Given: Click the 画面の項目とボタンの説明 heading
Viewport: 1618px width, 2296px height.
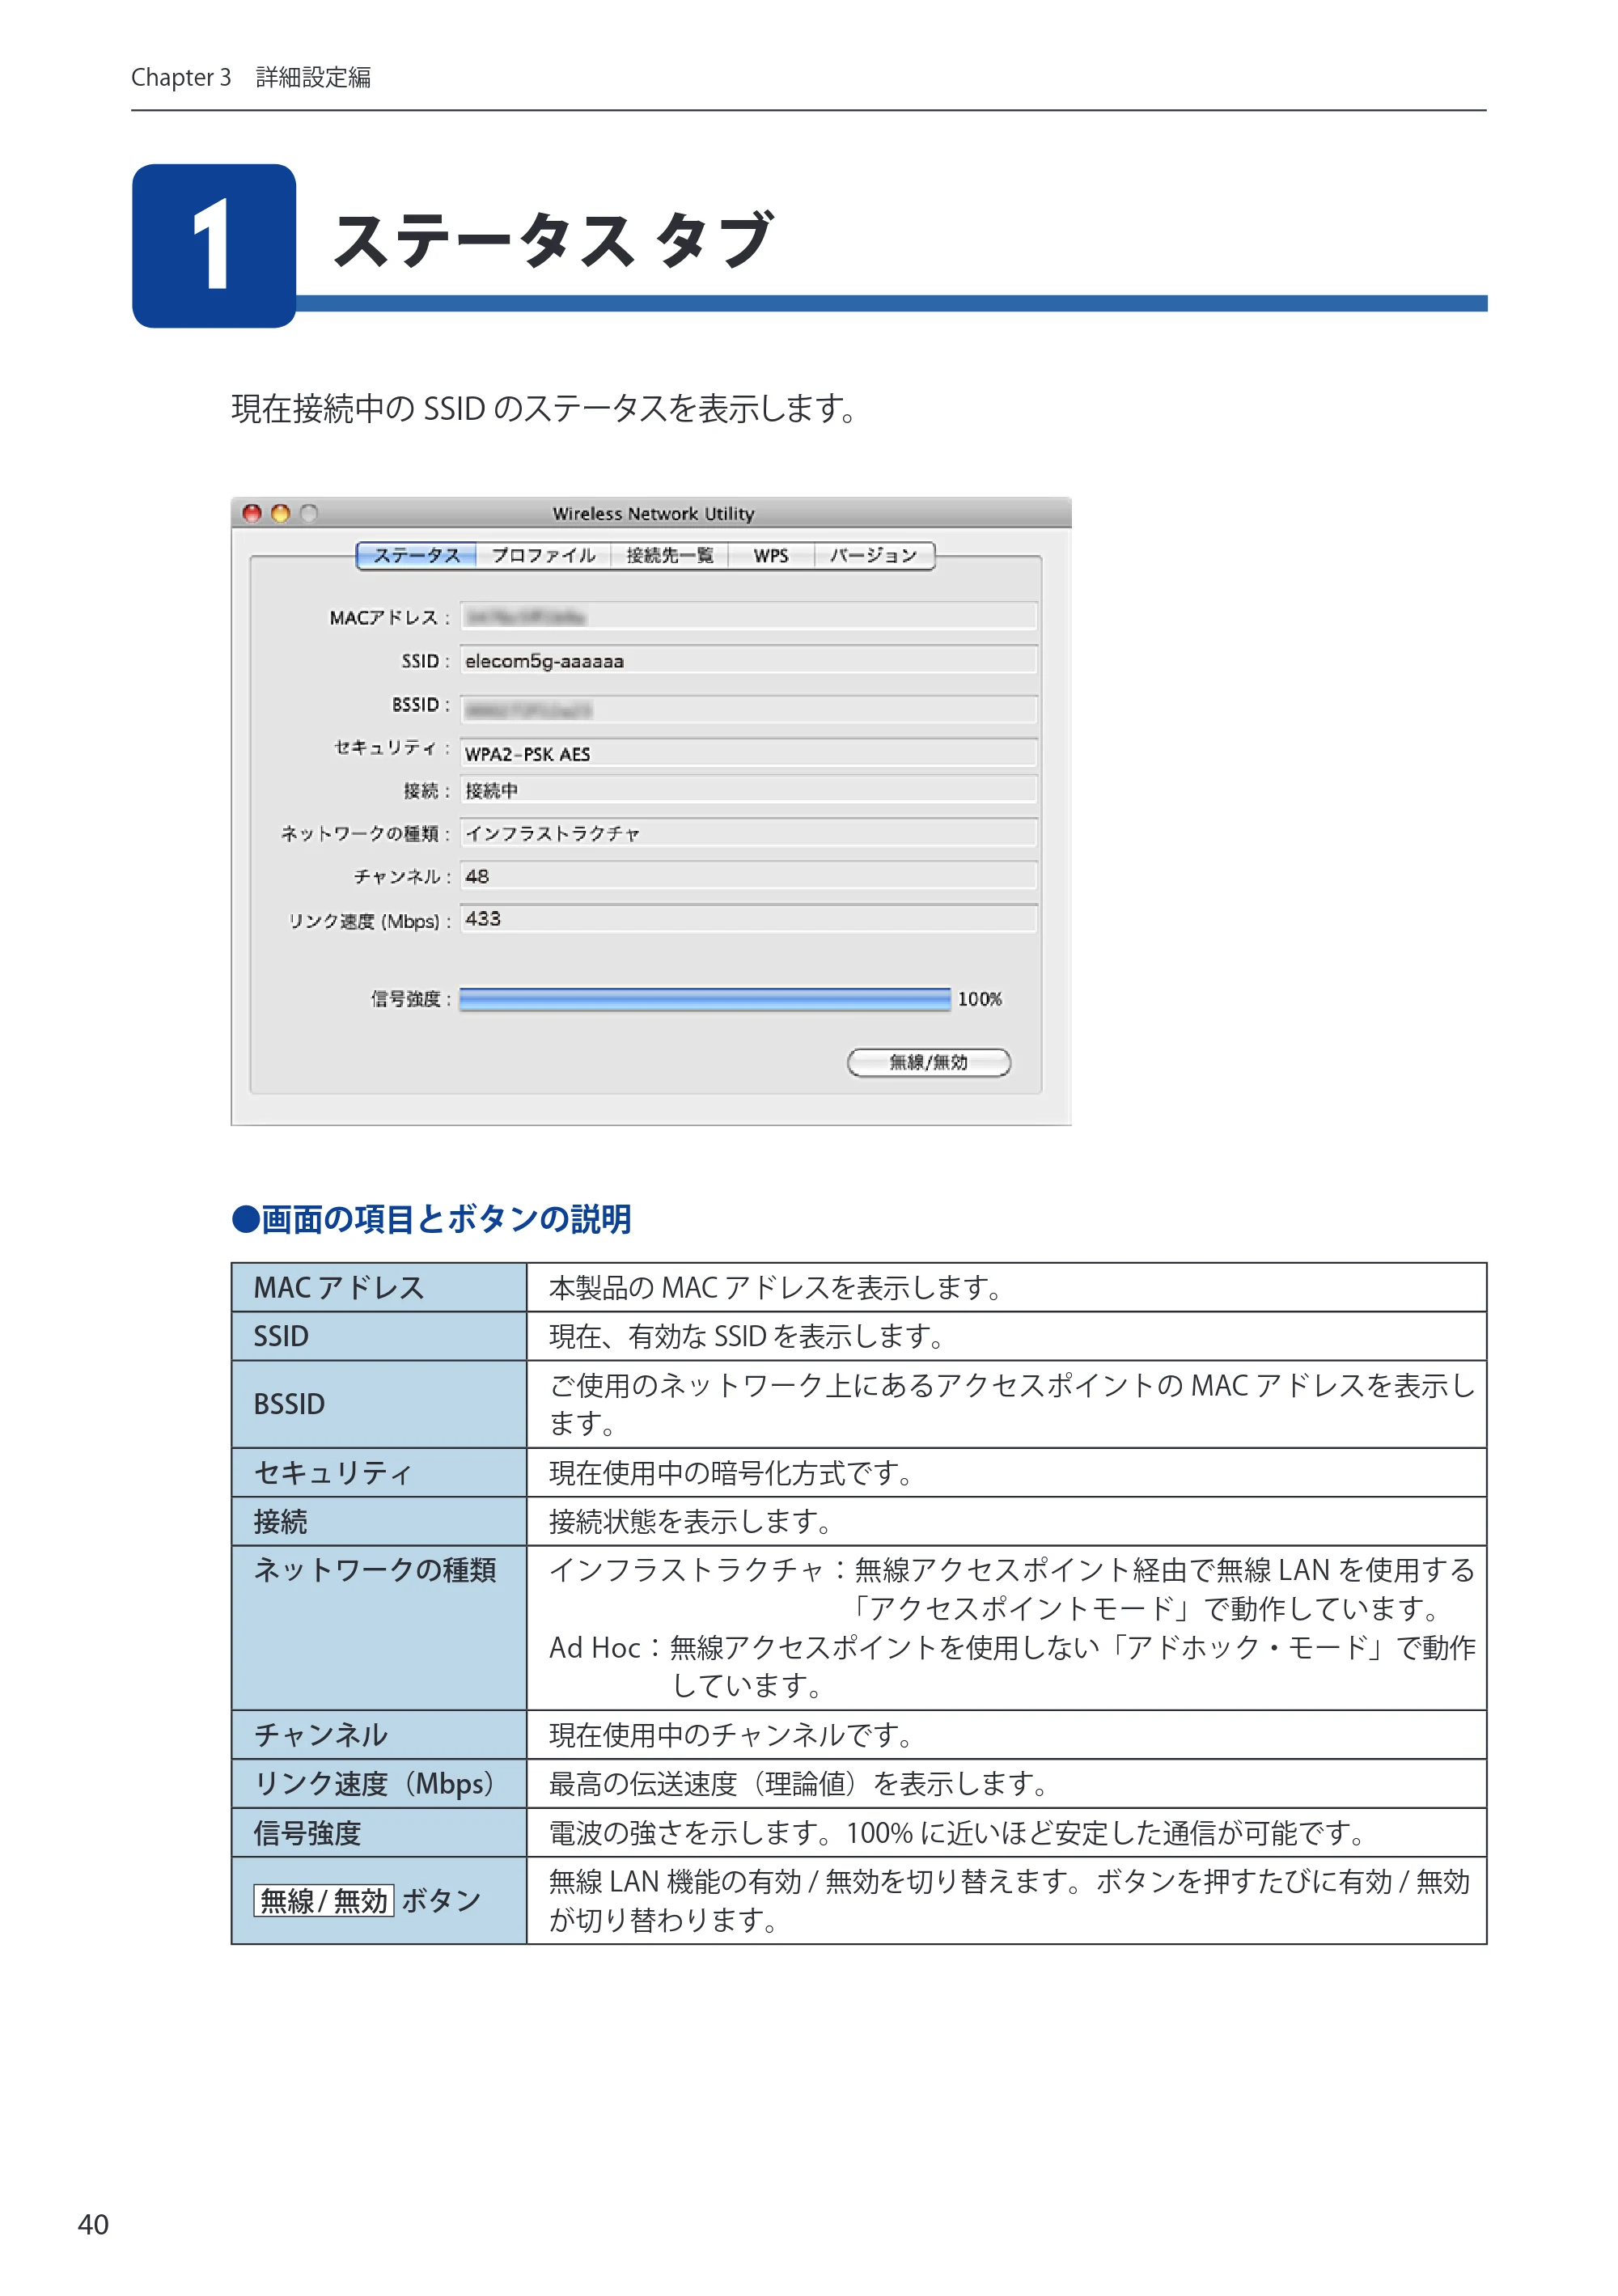Looking at the screenshot, I should point(431,1219).
